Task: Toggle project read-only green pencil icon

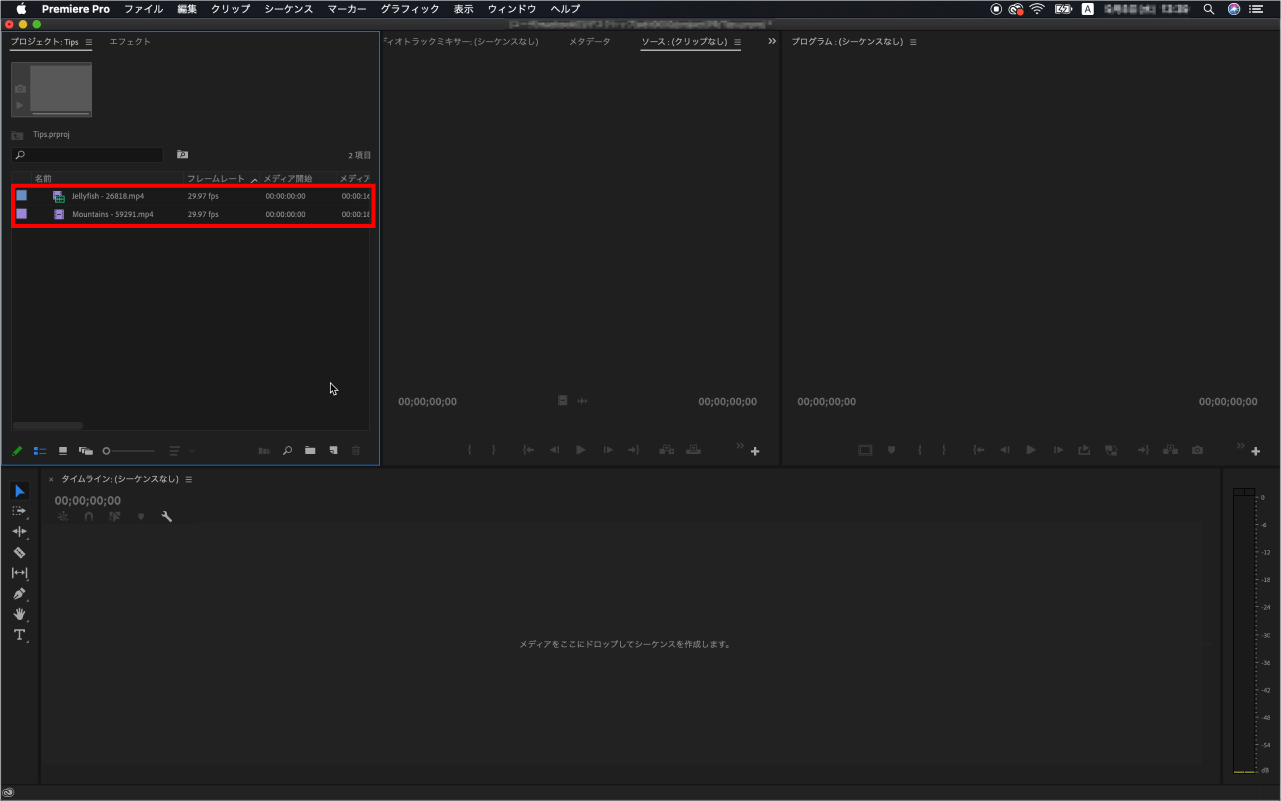Action: tap(17, 451)
